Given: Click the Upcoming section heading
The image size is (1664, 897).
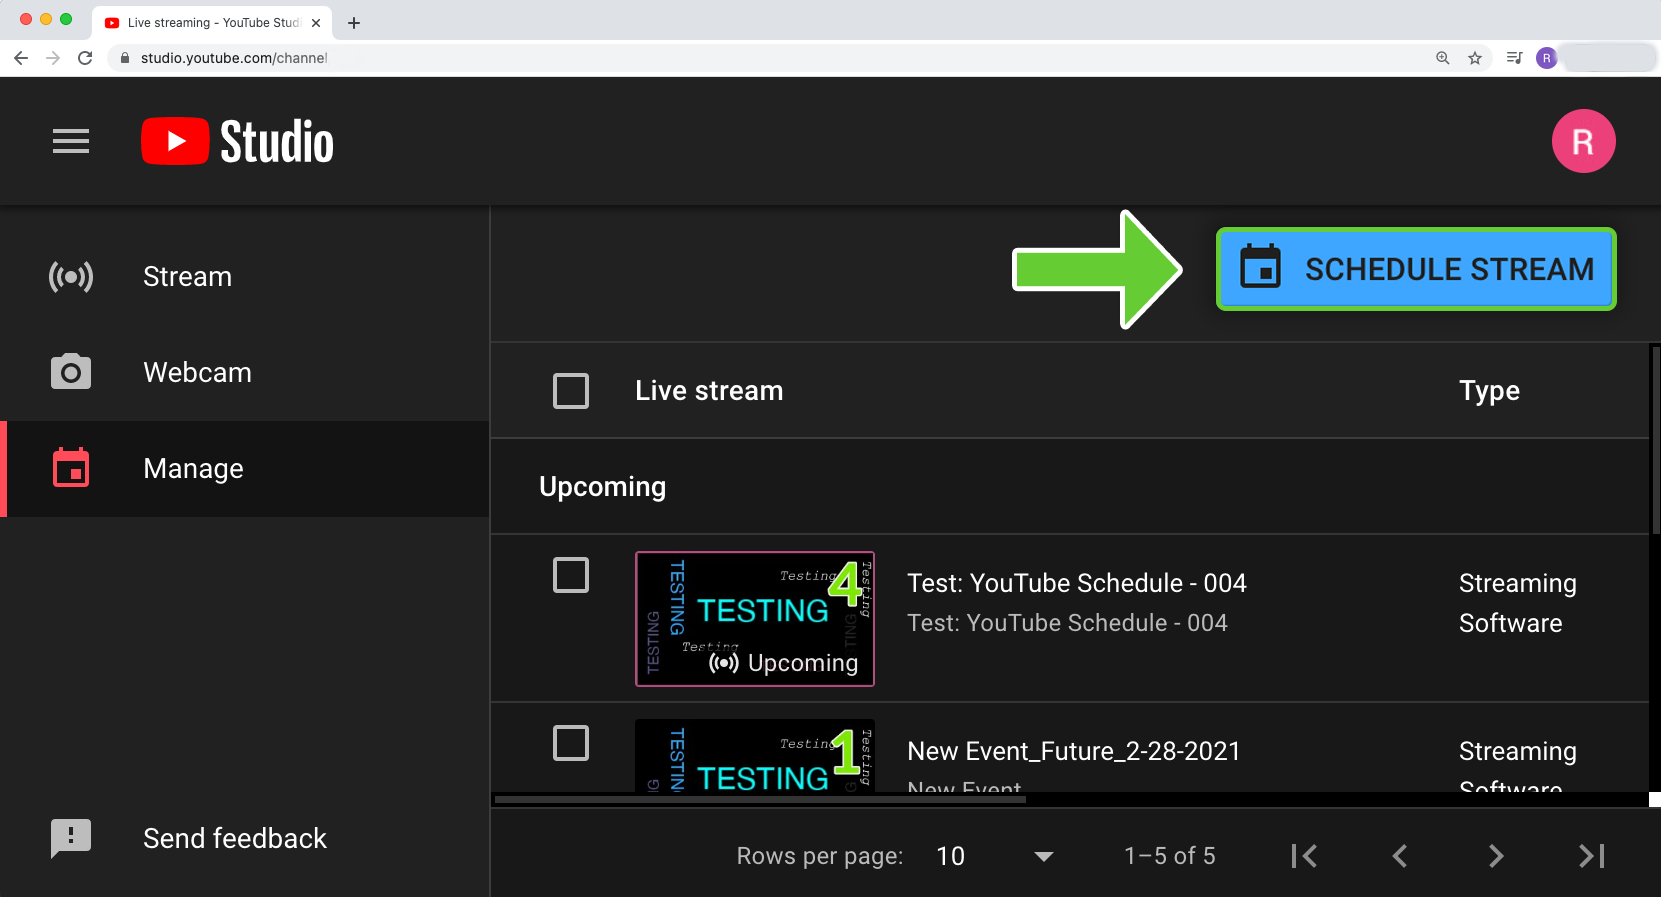Looking at the screenshot, I should click(602, 486).
